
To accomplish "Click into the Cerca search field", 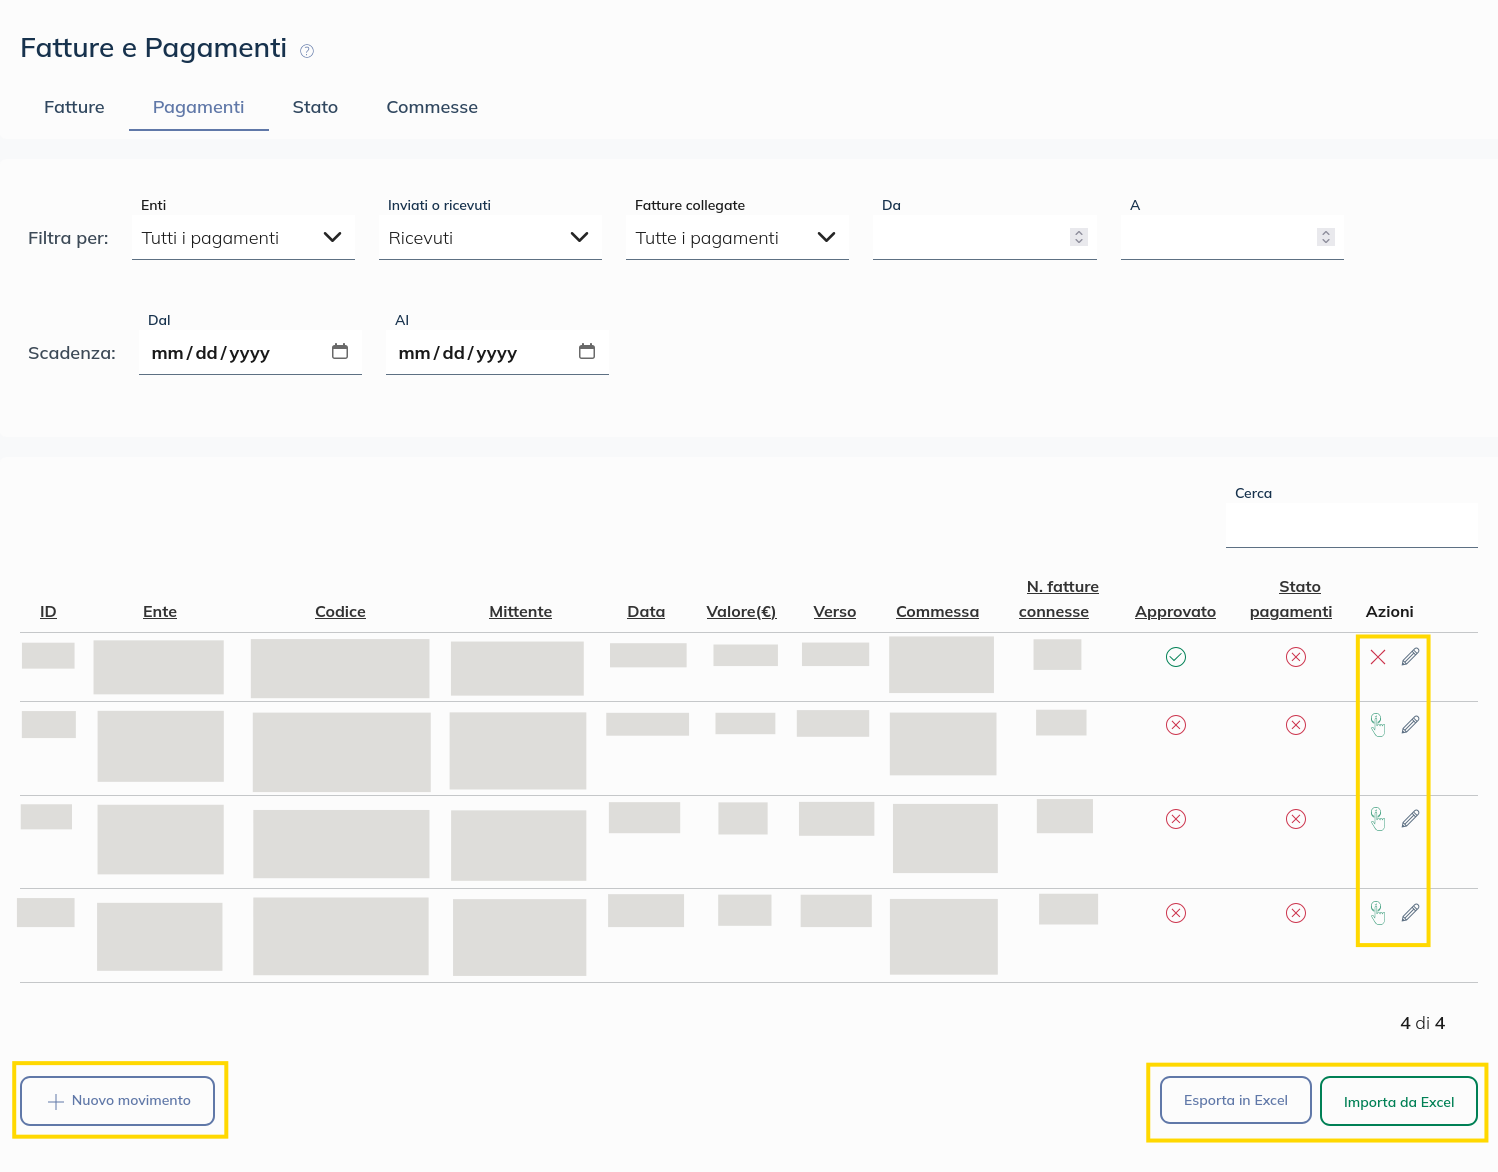I will click(x=1351, y=525).
